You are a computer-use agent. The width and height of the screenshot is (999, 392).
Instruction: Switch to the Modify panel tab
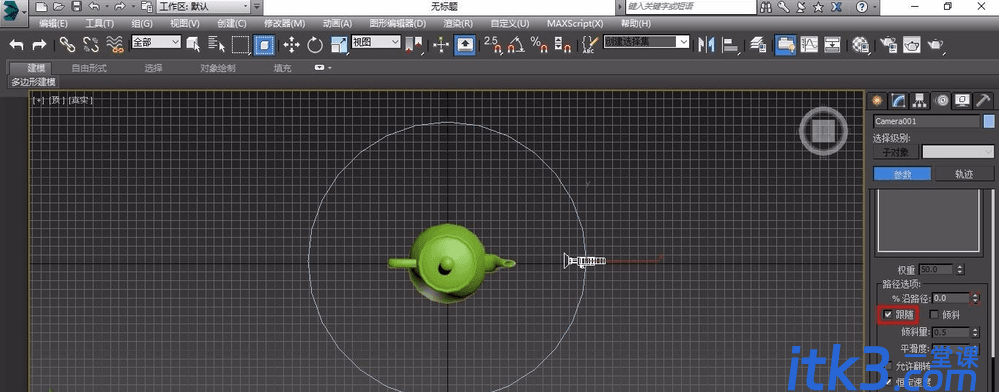(898, 100)
